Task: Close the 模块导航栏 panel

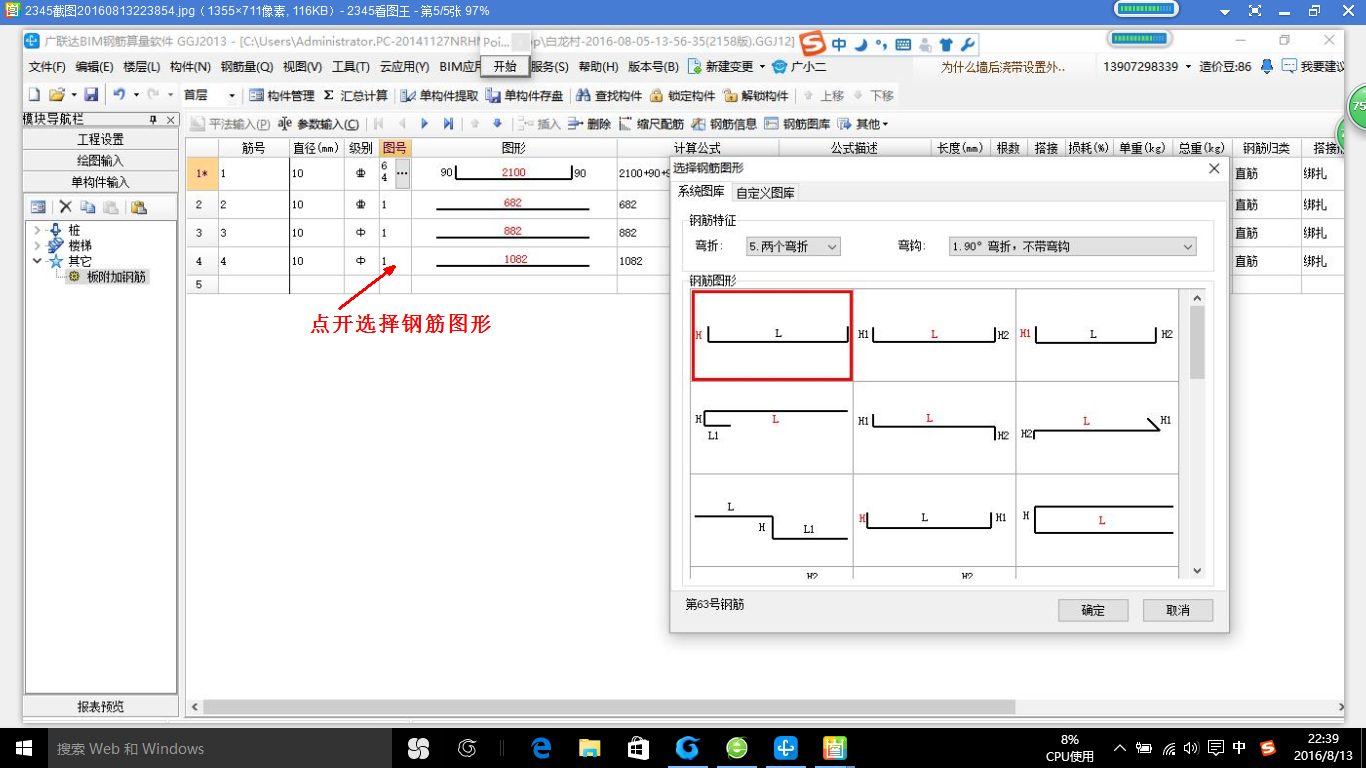Action: click(x=169, y=119)
